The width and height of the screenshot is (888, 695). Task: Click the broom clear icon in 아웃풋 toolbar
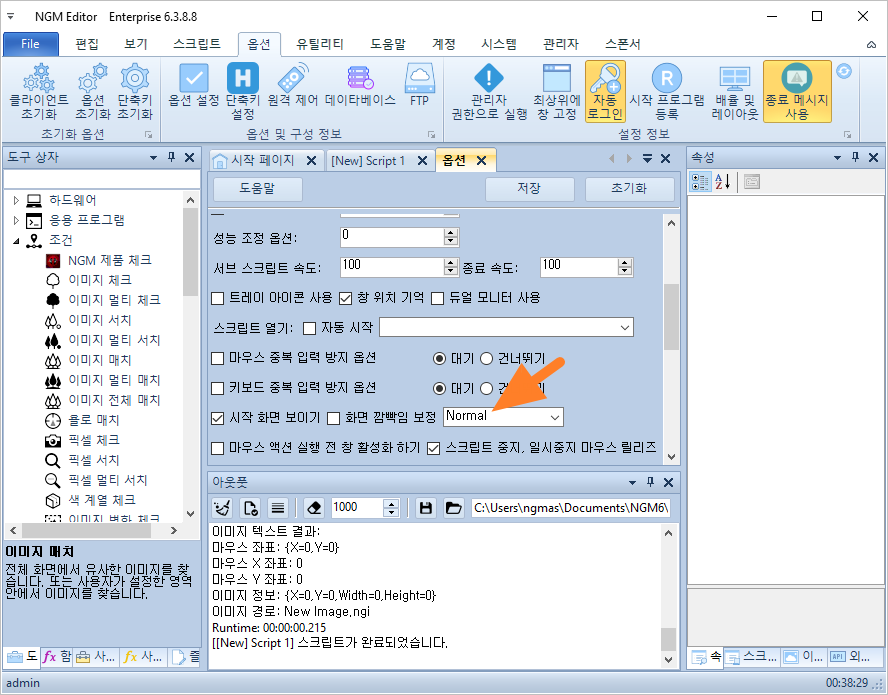point(223,508)
